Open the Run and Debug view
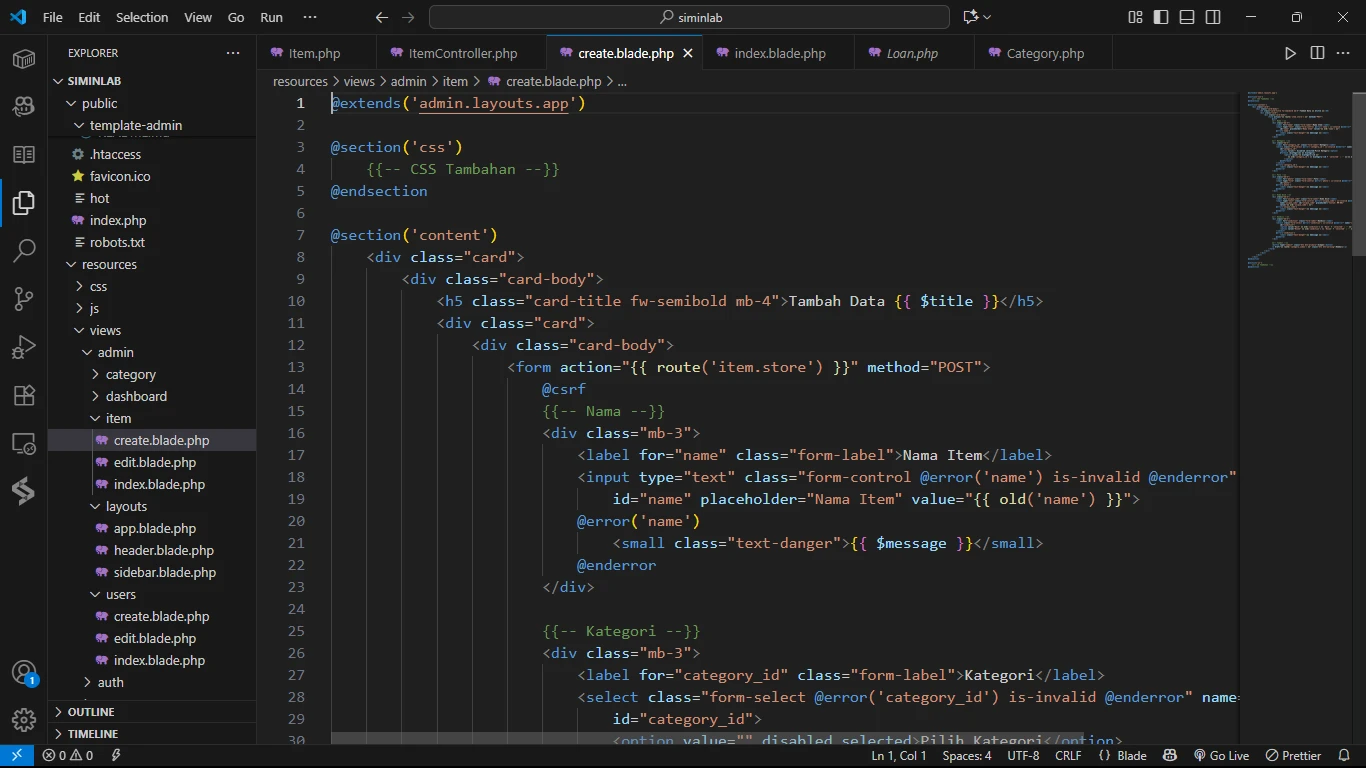The width and height of the screenshot is (1366, 768). (x=24, y=347)
